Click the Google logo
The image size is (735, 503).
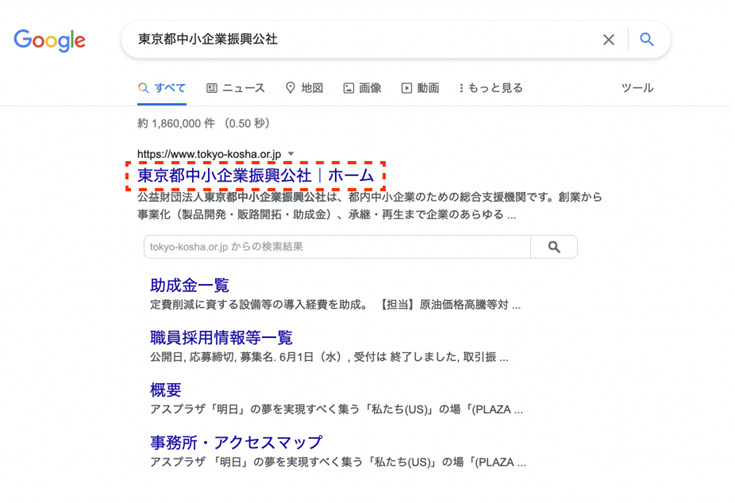coord(50,40)
